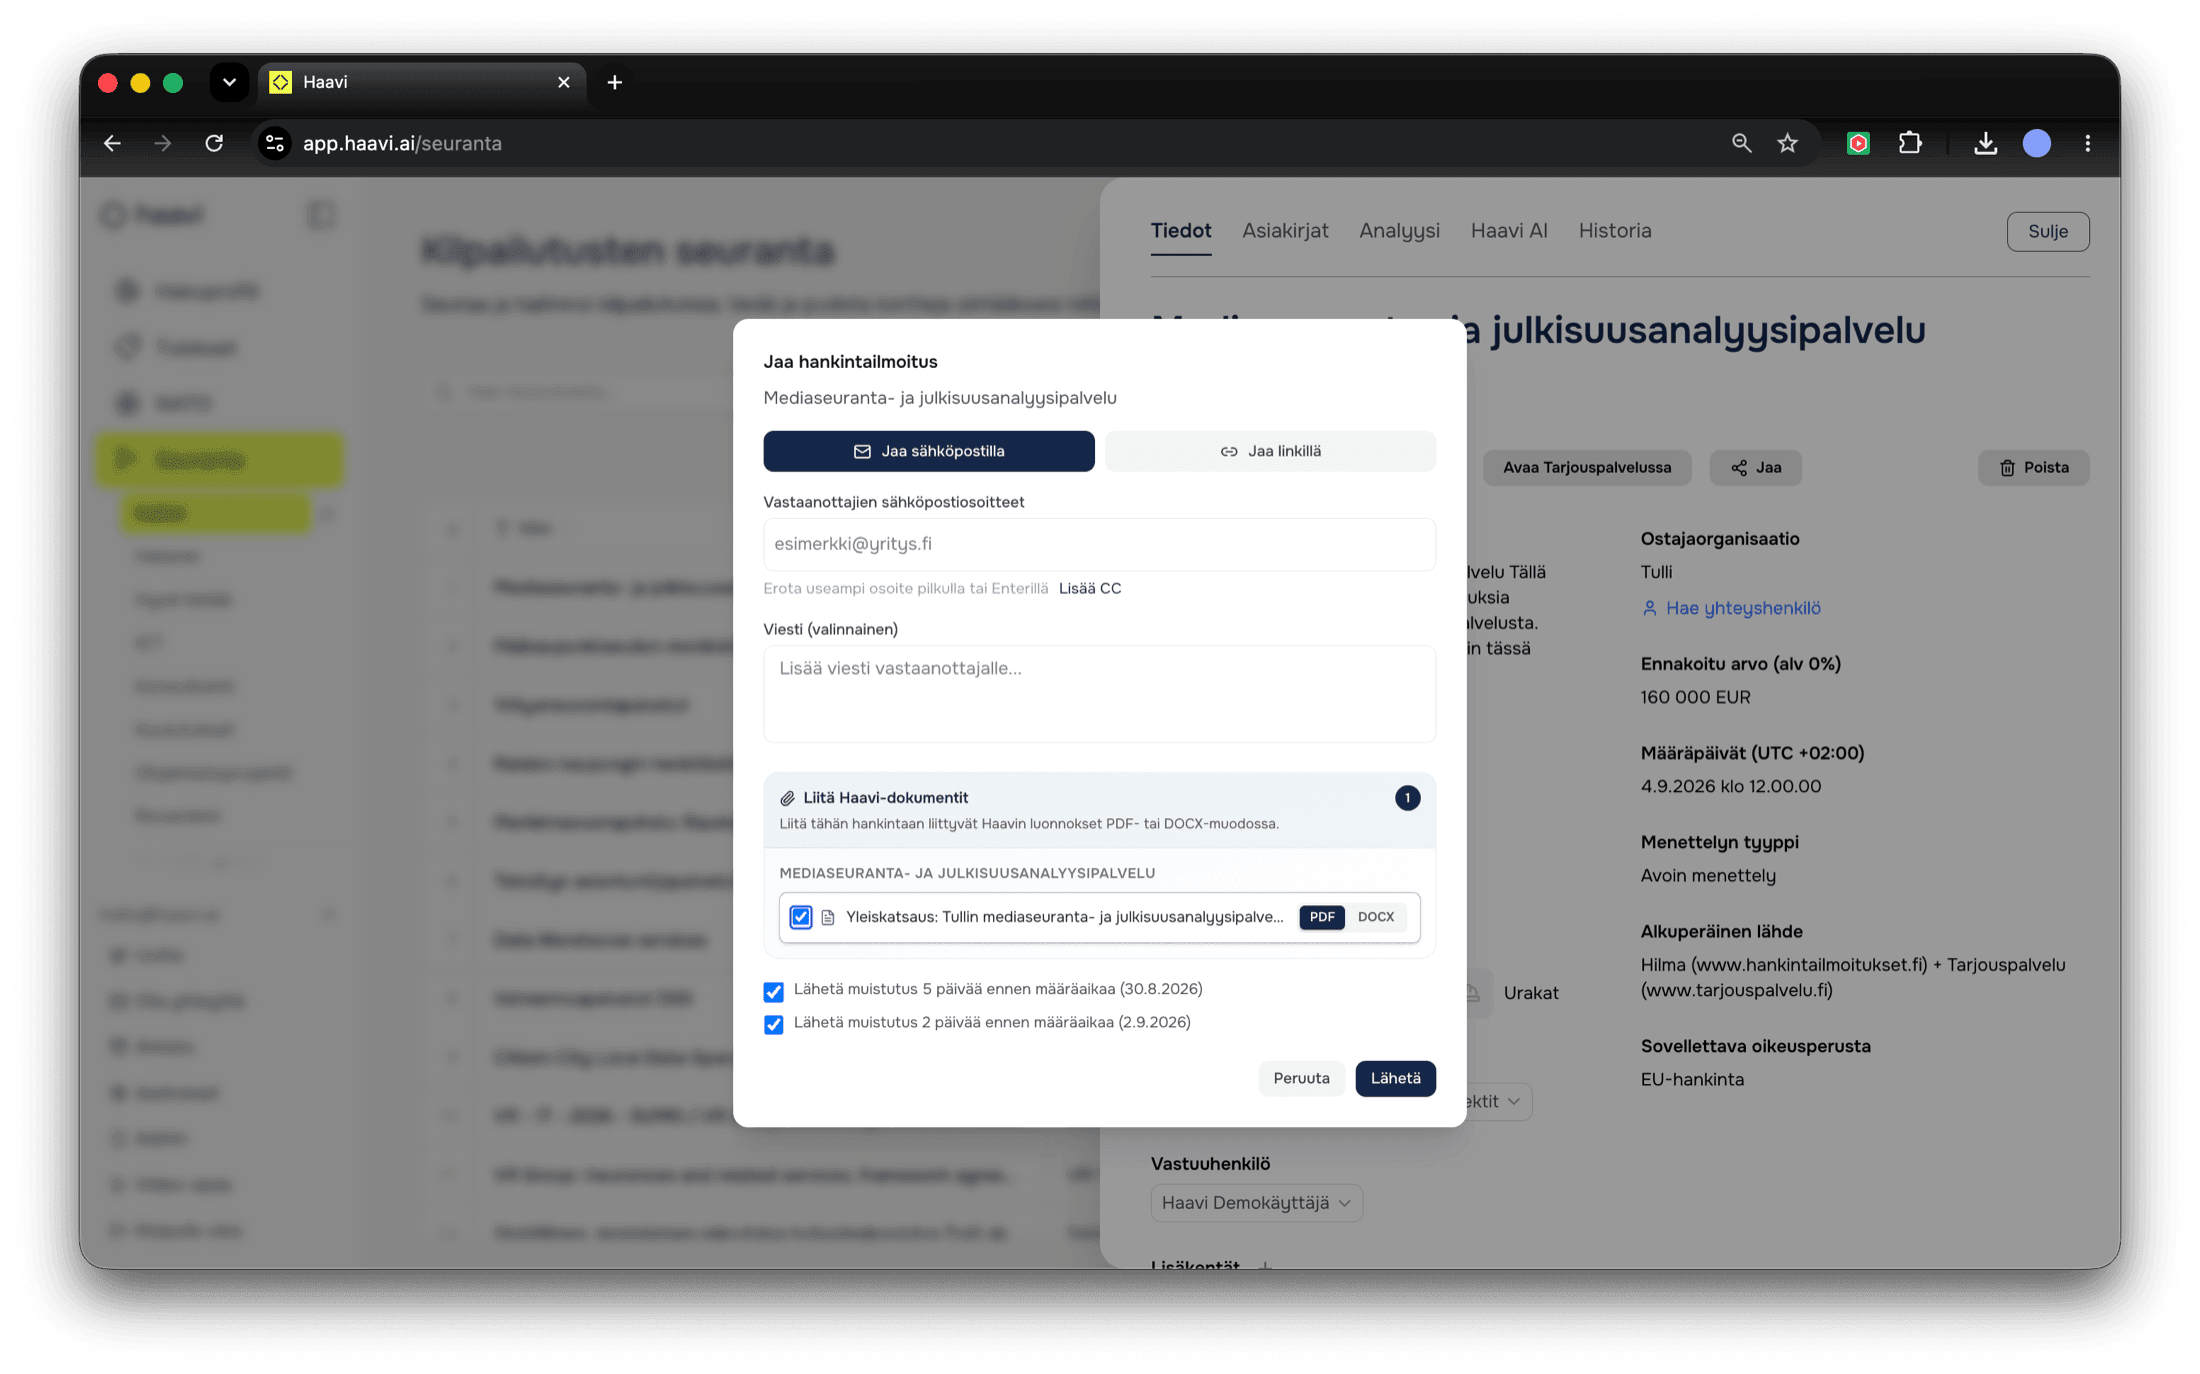Go back with the browser back arrow
The image size is (2200, 1374).
point(112,143)
